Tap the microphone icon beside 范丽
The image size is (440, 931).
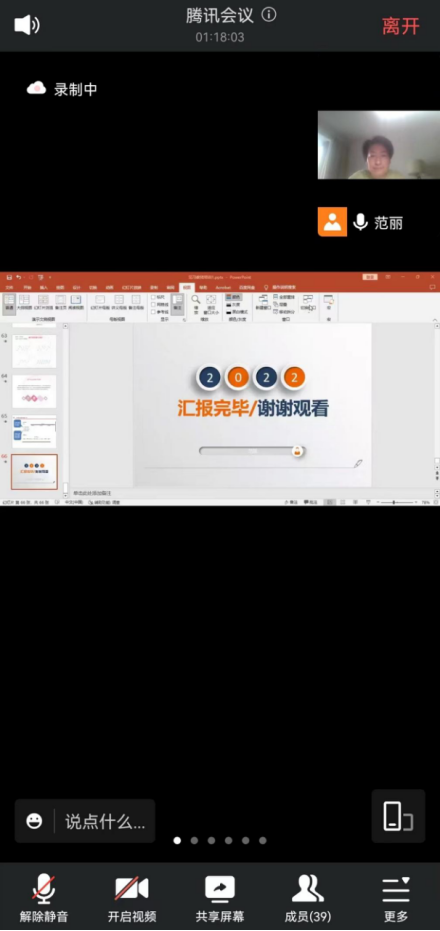[x=360, y=222]
